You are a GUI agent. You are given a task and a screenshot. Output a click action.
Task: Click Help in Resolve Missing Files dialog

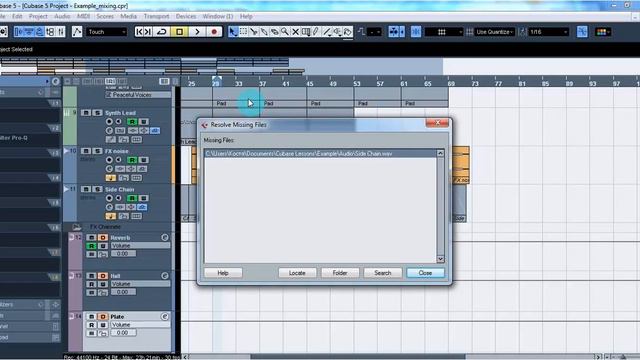pyautogui.click(x=223, y=273)
